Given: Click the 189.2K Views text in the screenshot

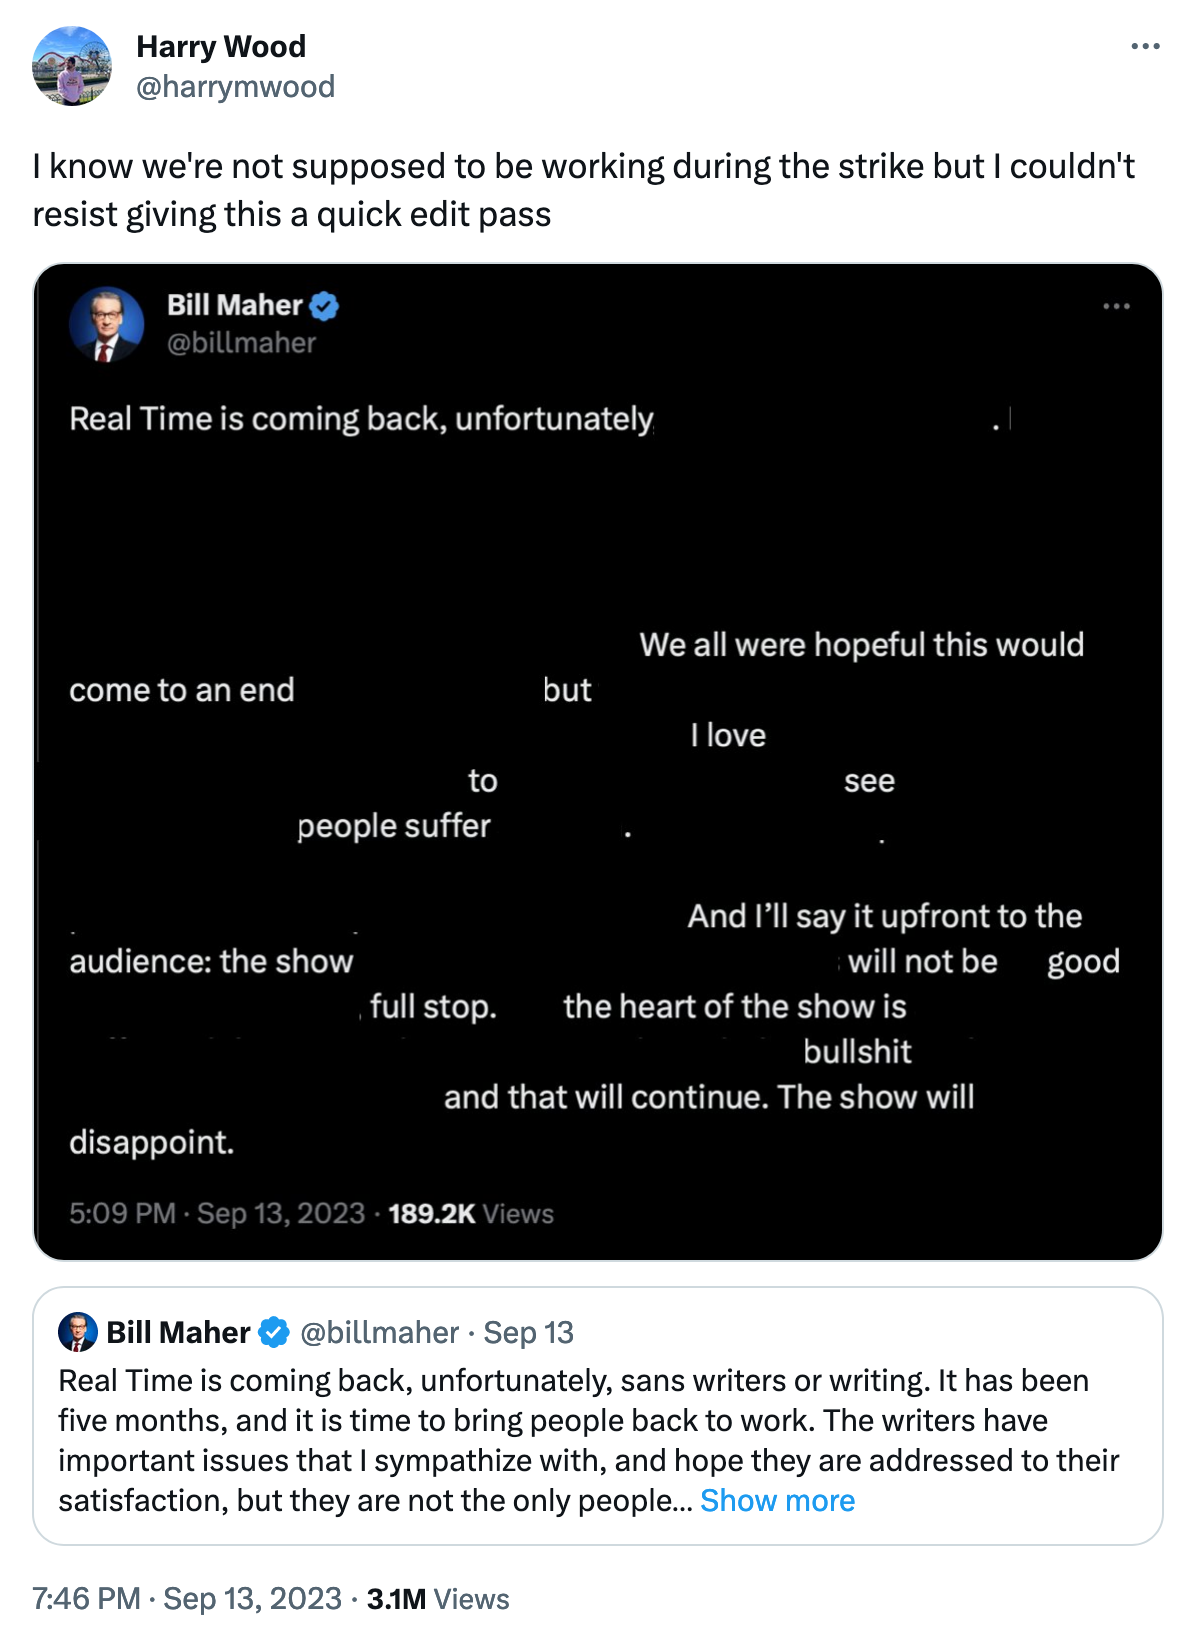Looking at the screenshot, I should (x=470, y=1213).
